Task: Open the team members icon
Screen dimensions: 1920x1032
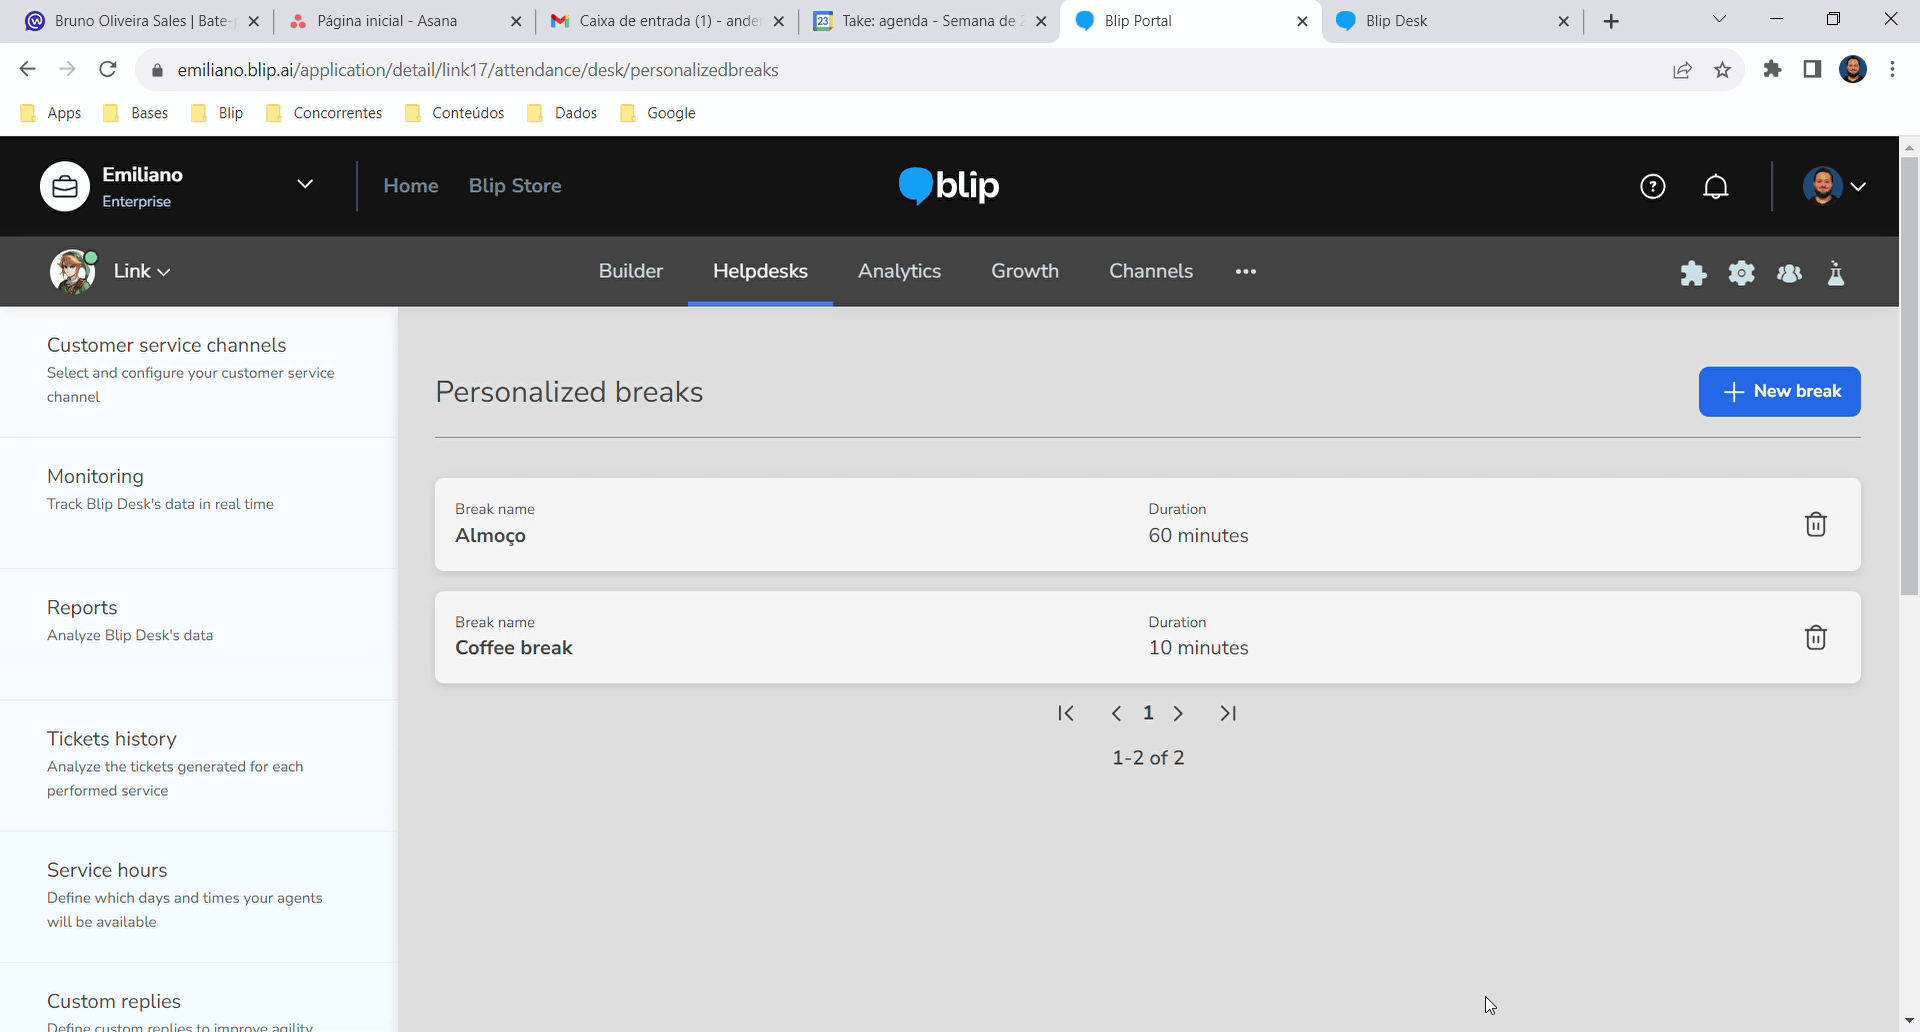Action: (1789, 273)
